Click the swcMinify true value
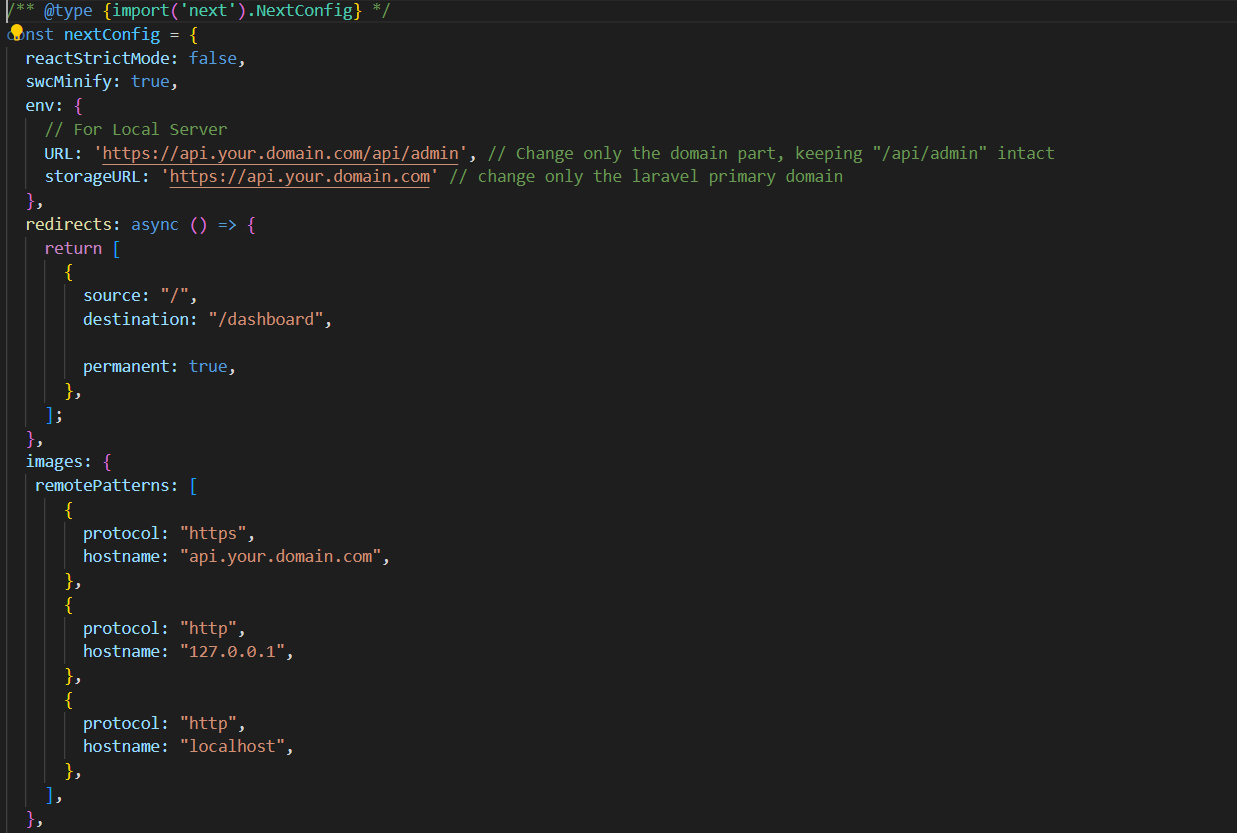This screenshot has width=1237, height=833. click(150, 82)
